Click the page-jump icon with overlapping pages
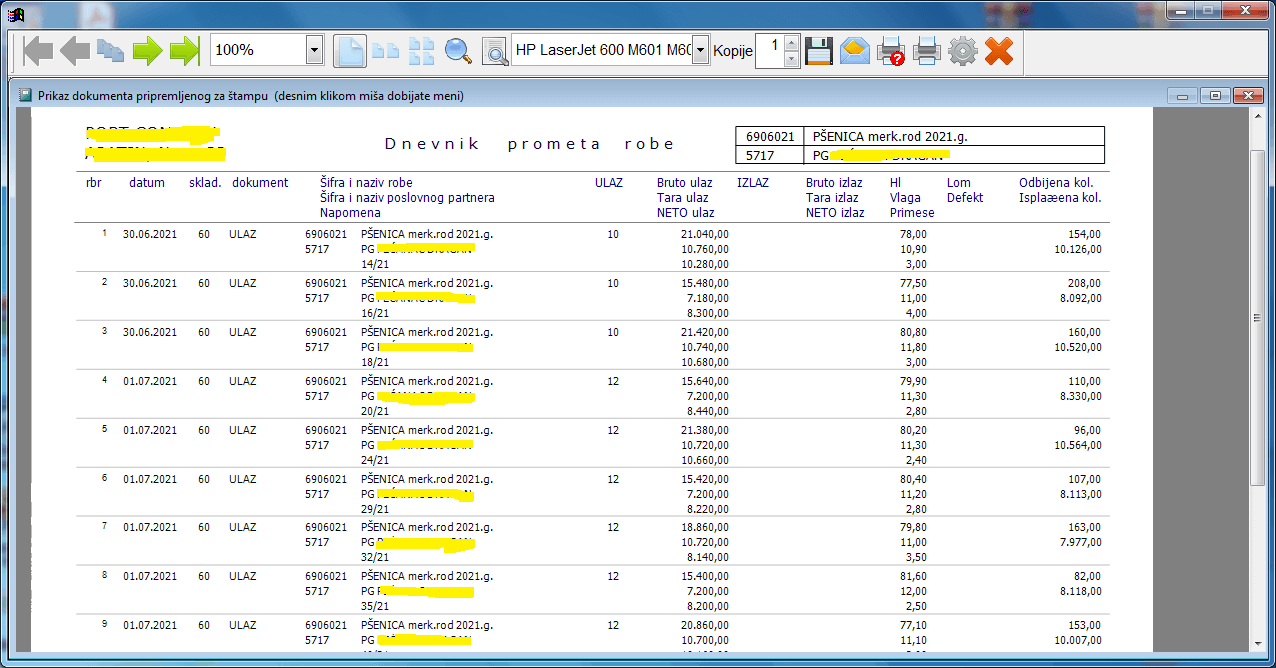Viewport: 1276px width, 668px height. click(x=110, y=51)
